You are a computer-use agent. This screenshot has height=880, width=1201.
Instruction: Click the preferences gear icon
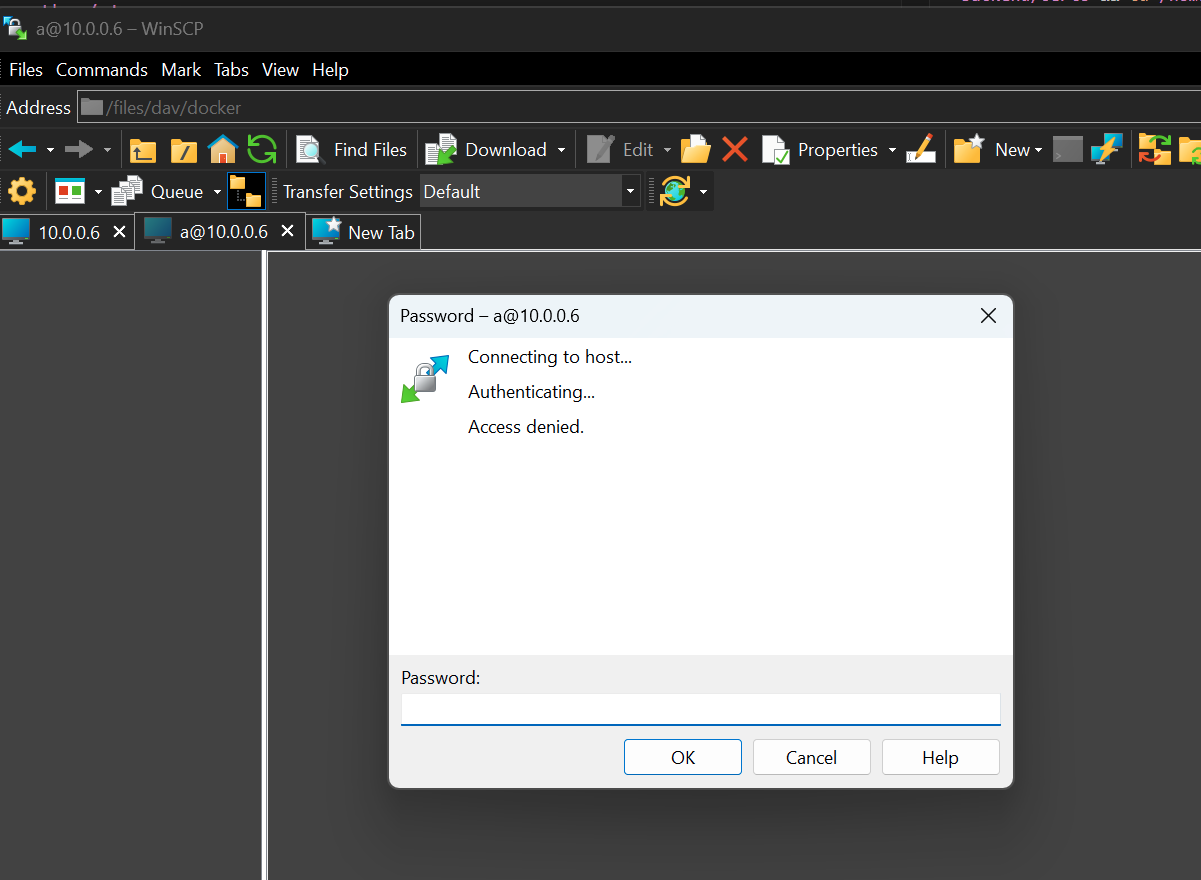[x=21, y=191]
